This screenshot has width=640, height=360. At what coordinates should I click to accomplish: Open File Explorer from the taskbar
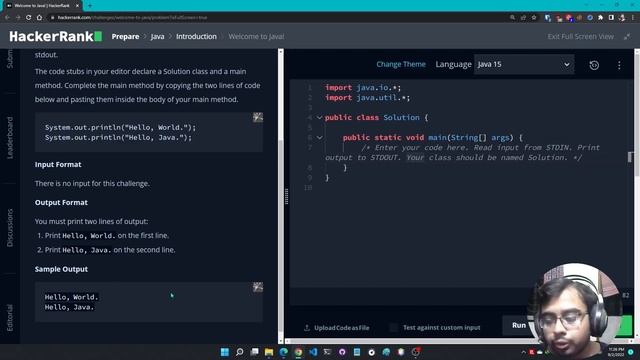pos(269,352)
